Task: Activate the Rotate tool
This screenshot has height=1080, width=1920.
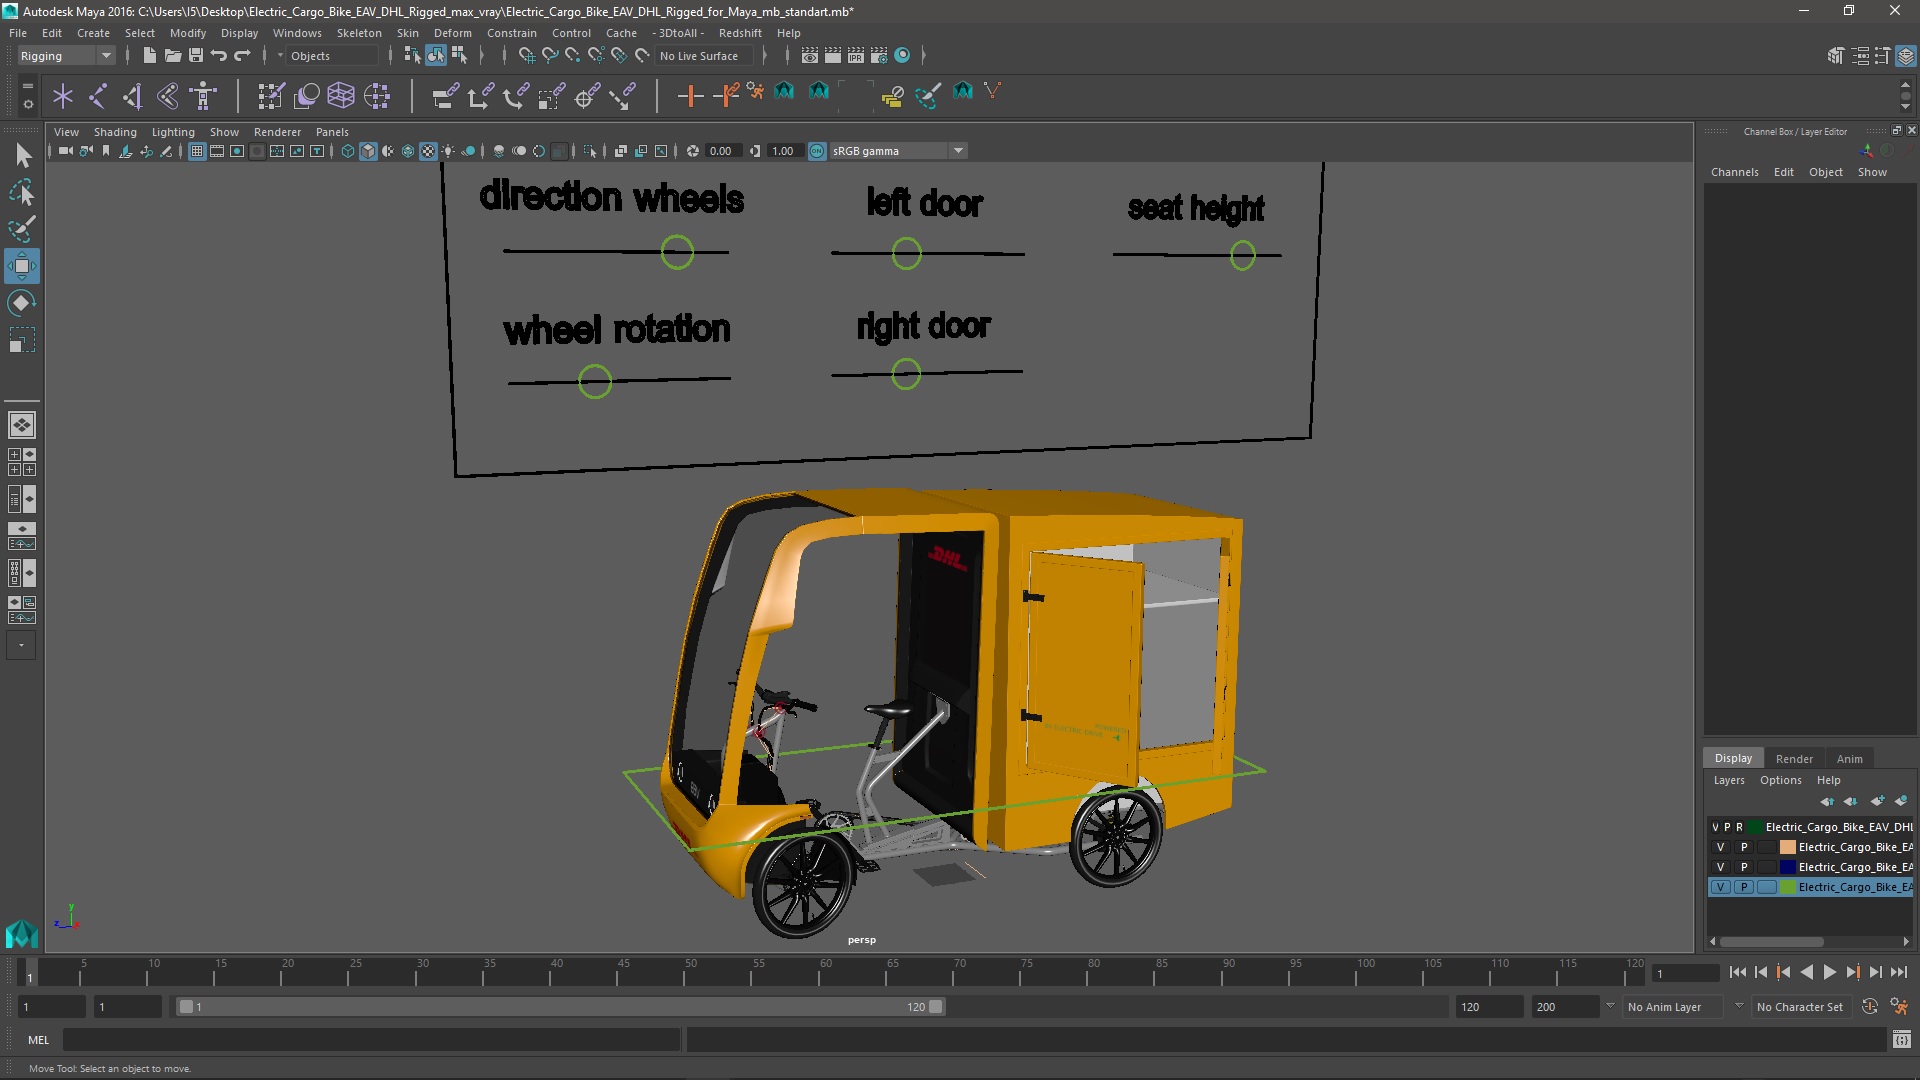Action: point(22,303)
